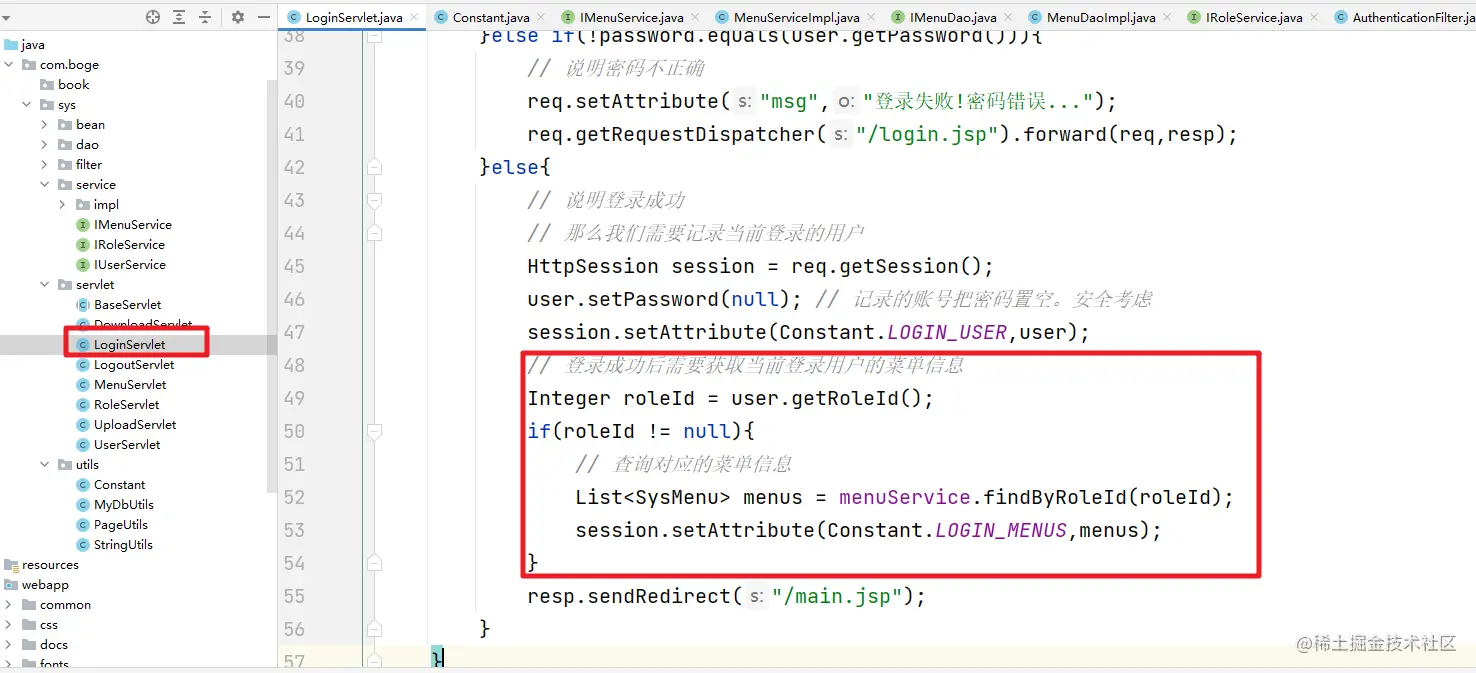Expand the bean package
Viewport: 1476px width, 673px height.
45,125
